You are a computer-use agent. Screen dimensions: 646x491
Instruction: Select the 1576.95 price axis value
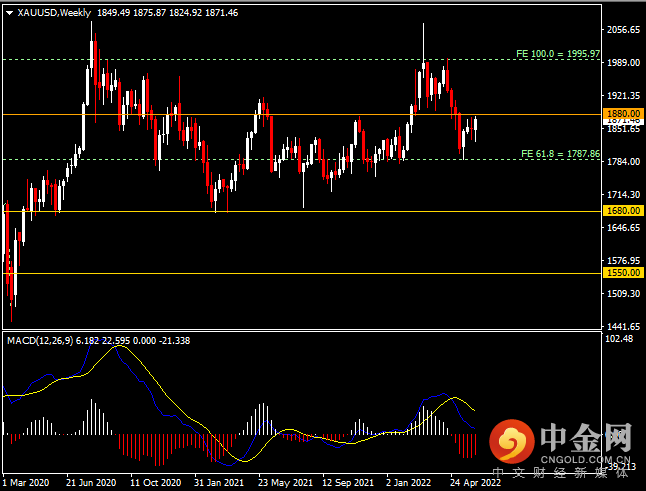click(623, 260)
